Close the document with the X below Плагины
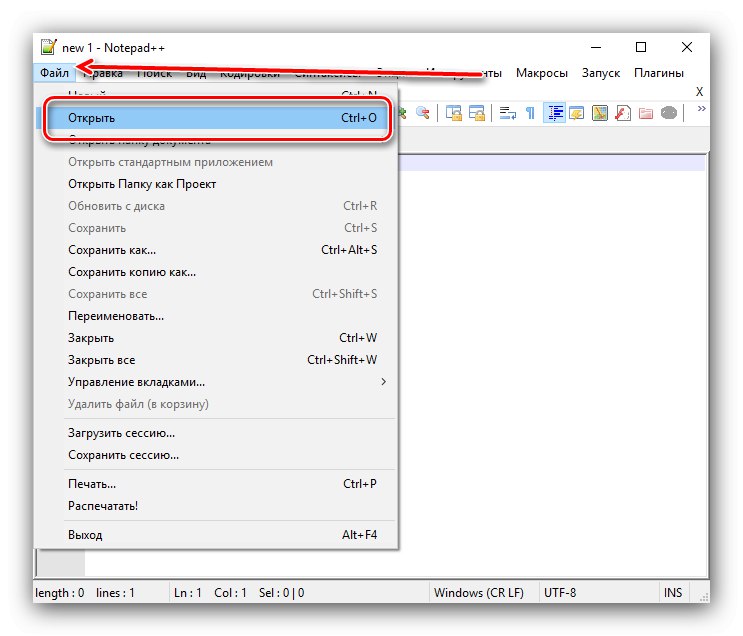Image resolution: width=743 pixels, height=636 pixels. [699, 91]
